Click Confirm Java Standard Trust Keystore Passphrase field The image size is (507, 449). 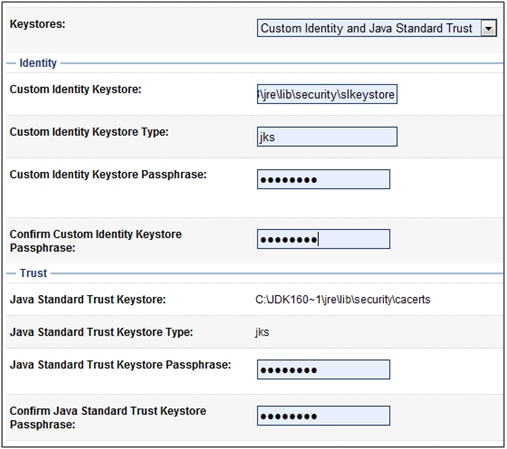tap(323, 416)
